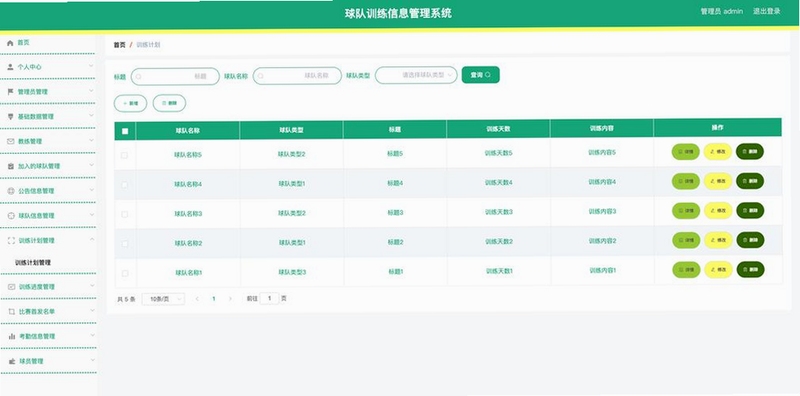Click 管理员 admin in header

click(721, 11)
